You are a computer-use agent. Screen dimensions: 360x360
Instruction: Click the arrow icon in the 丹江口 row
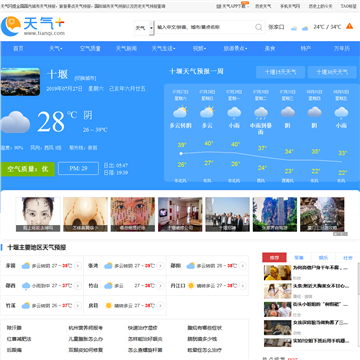(x=243, y=286)
